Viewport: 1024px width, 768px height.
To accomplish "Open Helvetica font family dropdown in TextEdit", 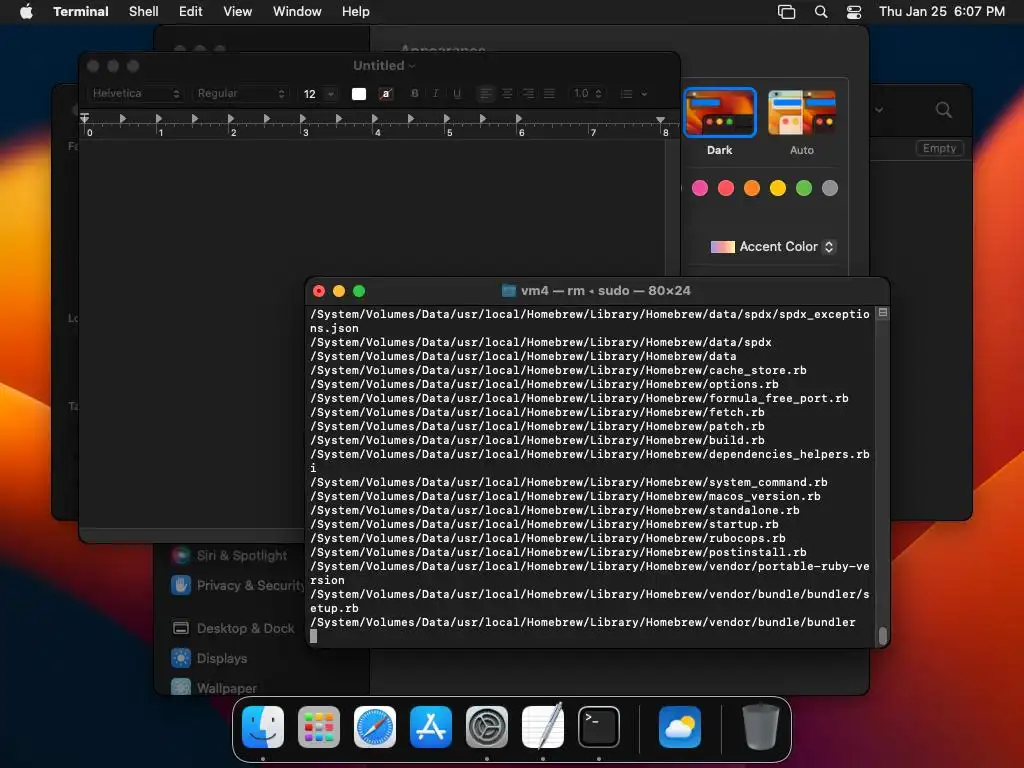I will pos(135,93).
